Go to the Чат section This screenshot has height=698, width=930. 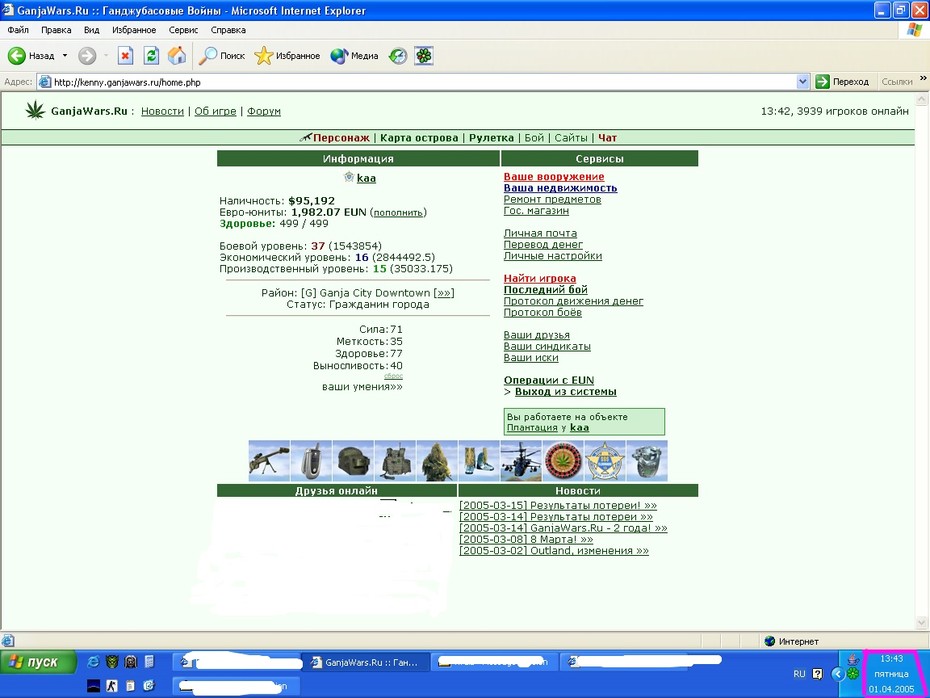tap(607, 138)
